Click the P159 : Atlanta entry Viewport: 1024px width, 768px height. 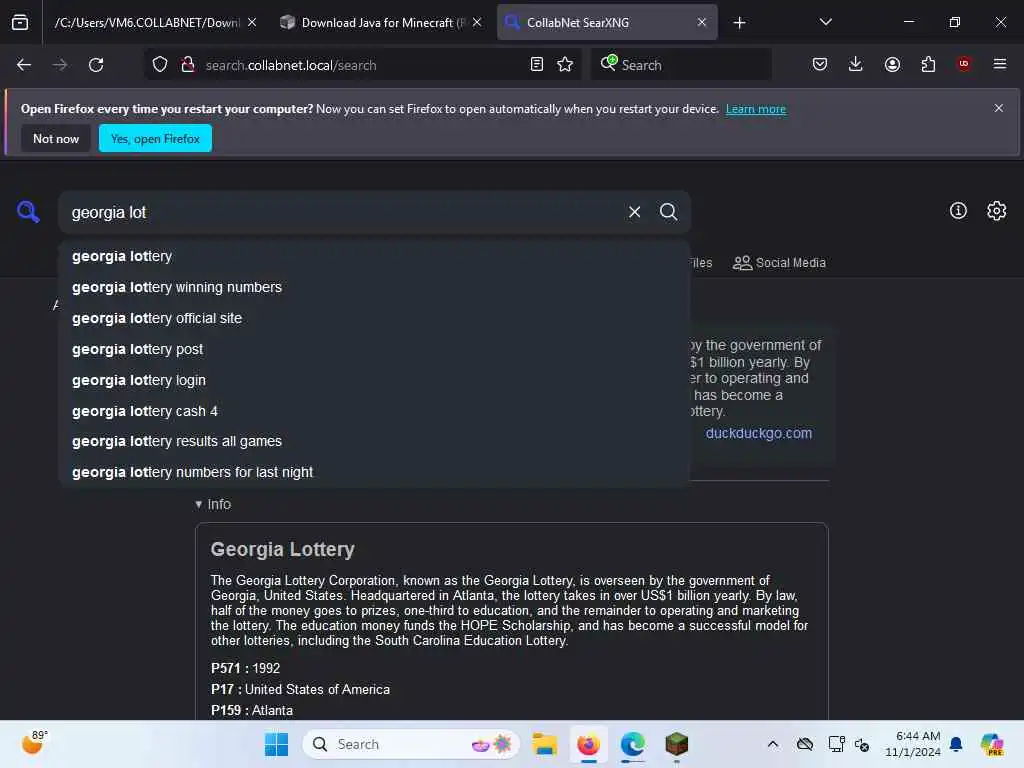(251, 710)
